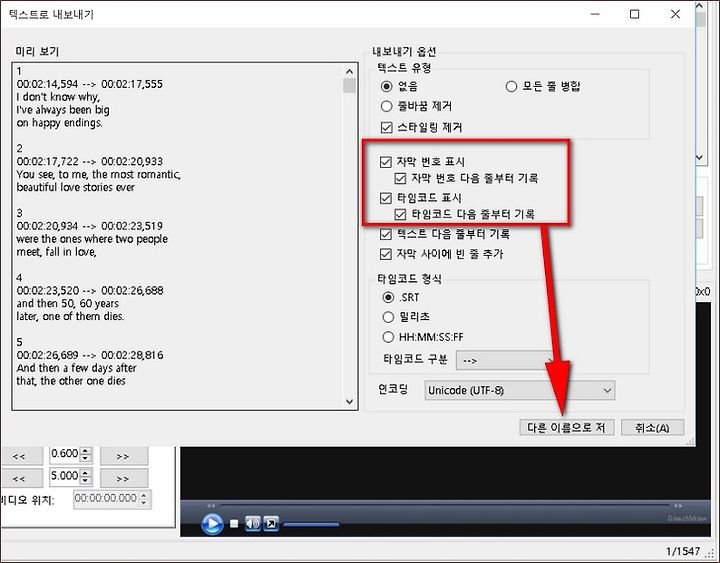Click the 0.600 value field
The height and width of the screenshot is (563, 720).
[x=65, y=454]
